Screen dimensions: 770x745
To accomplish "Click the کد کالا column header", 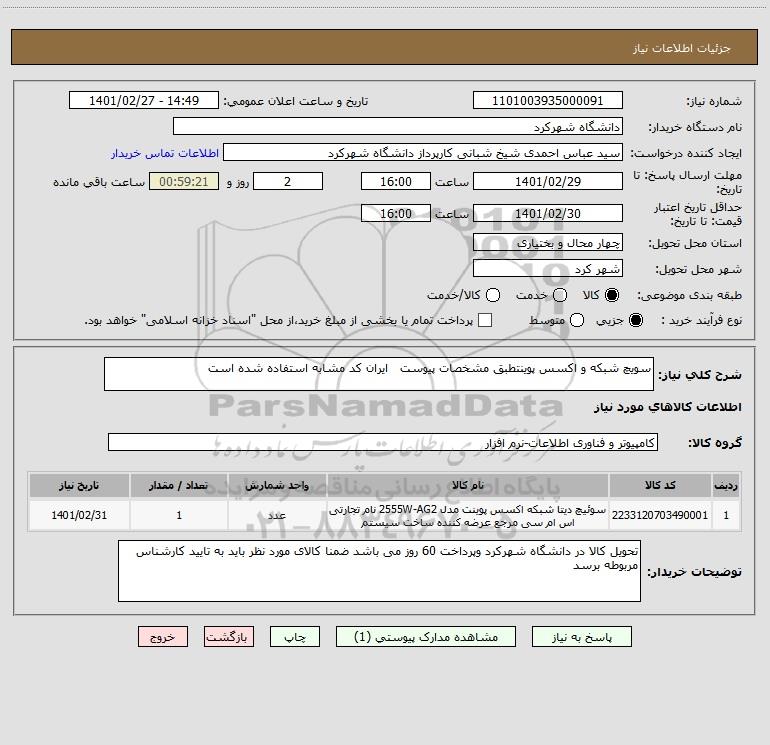I will (660, 485).
